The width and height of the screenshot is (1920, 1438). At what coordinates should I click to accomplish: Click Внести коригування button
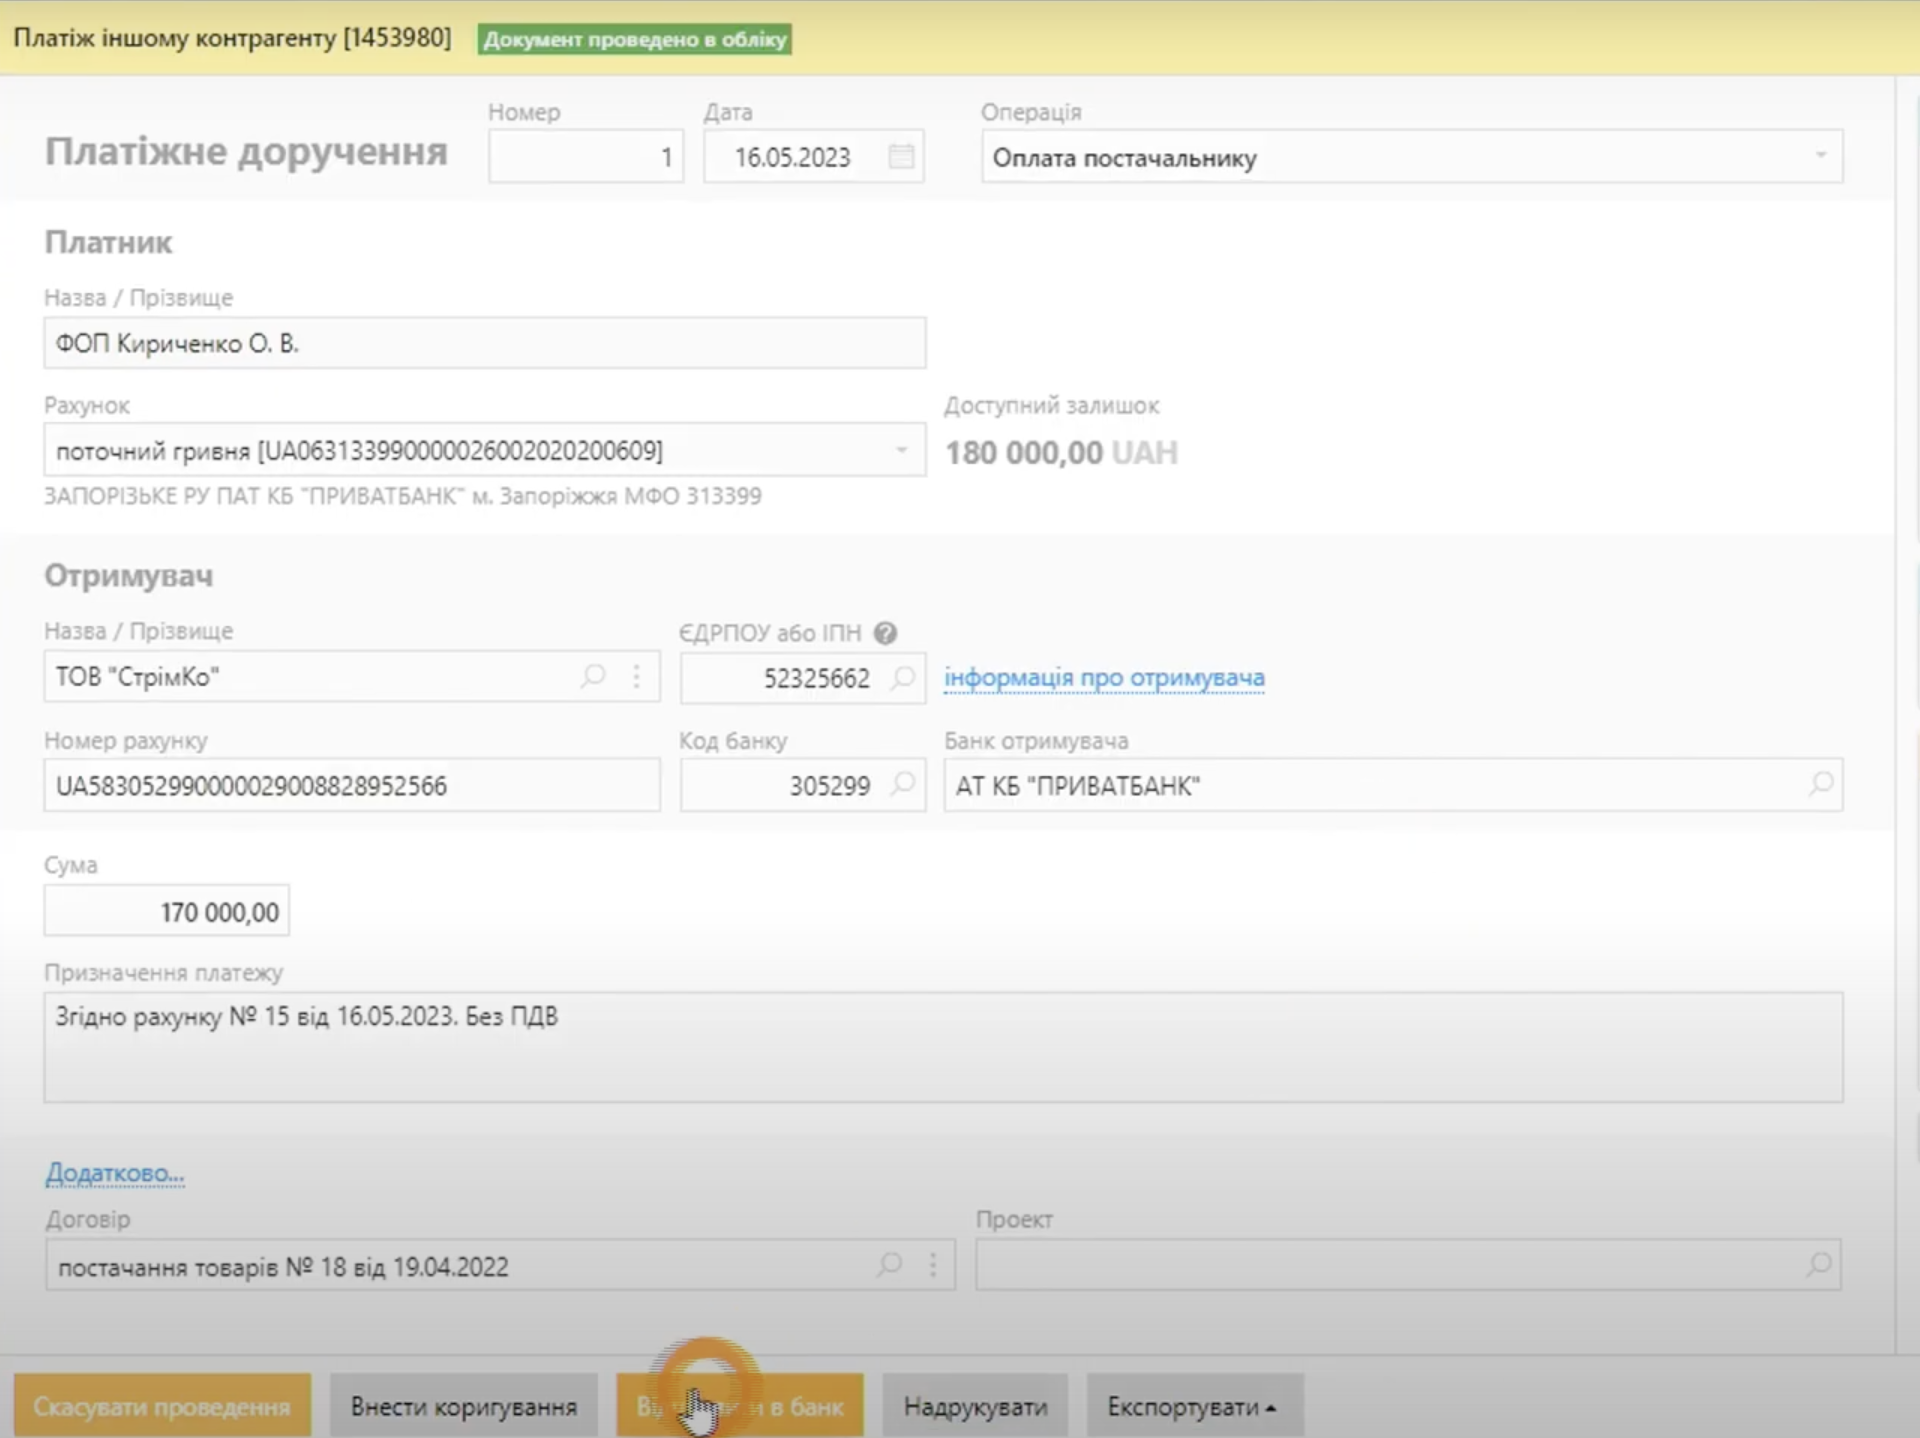(x=464, y=1406)
